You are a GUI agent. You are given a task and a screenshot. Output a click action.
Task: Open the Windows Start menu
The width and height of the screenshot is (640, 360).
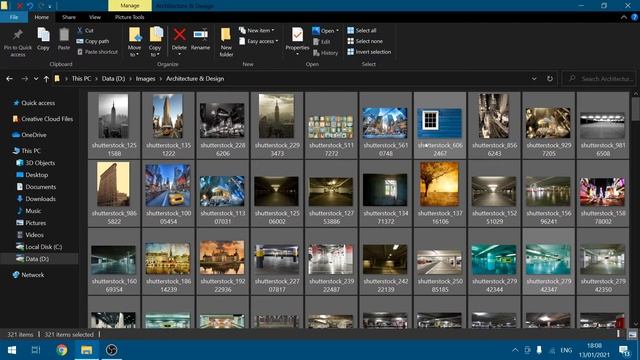tap(12, 350)
